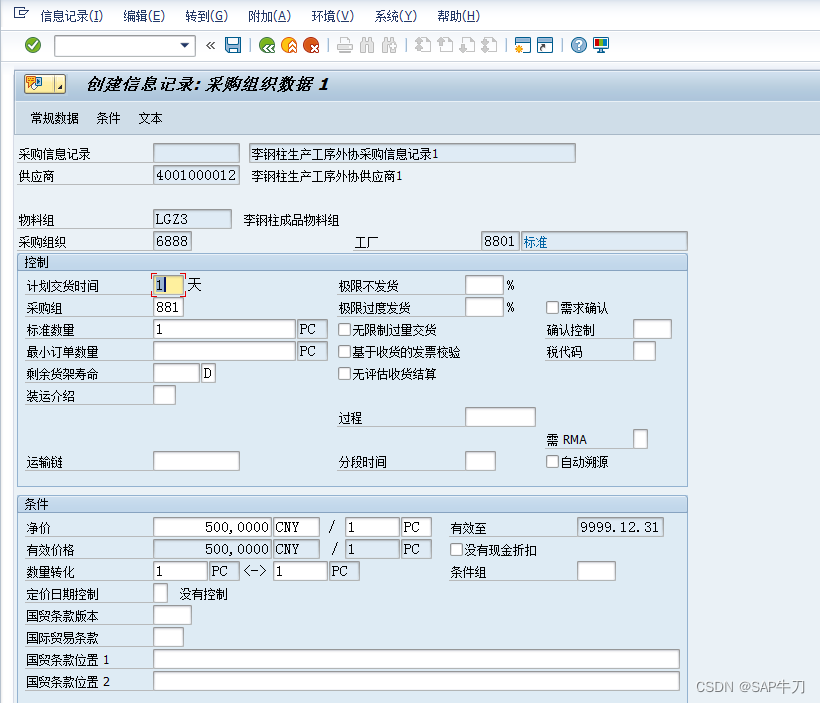The width and height of the screenshot is (820, 703).
Task: Click the 需 RMA input field
Action: click(641, 439)
